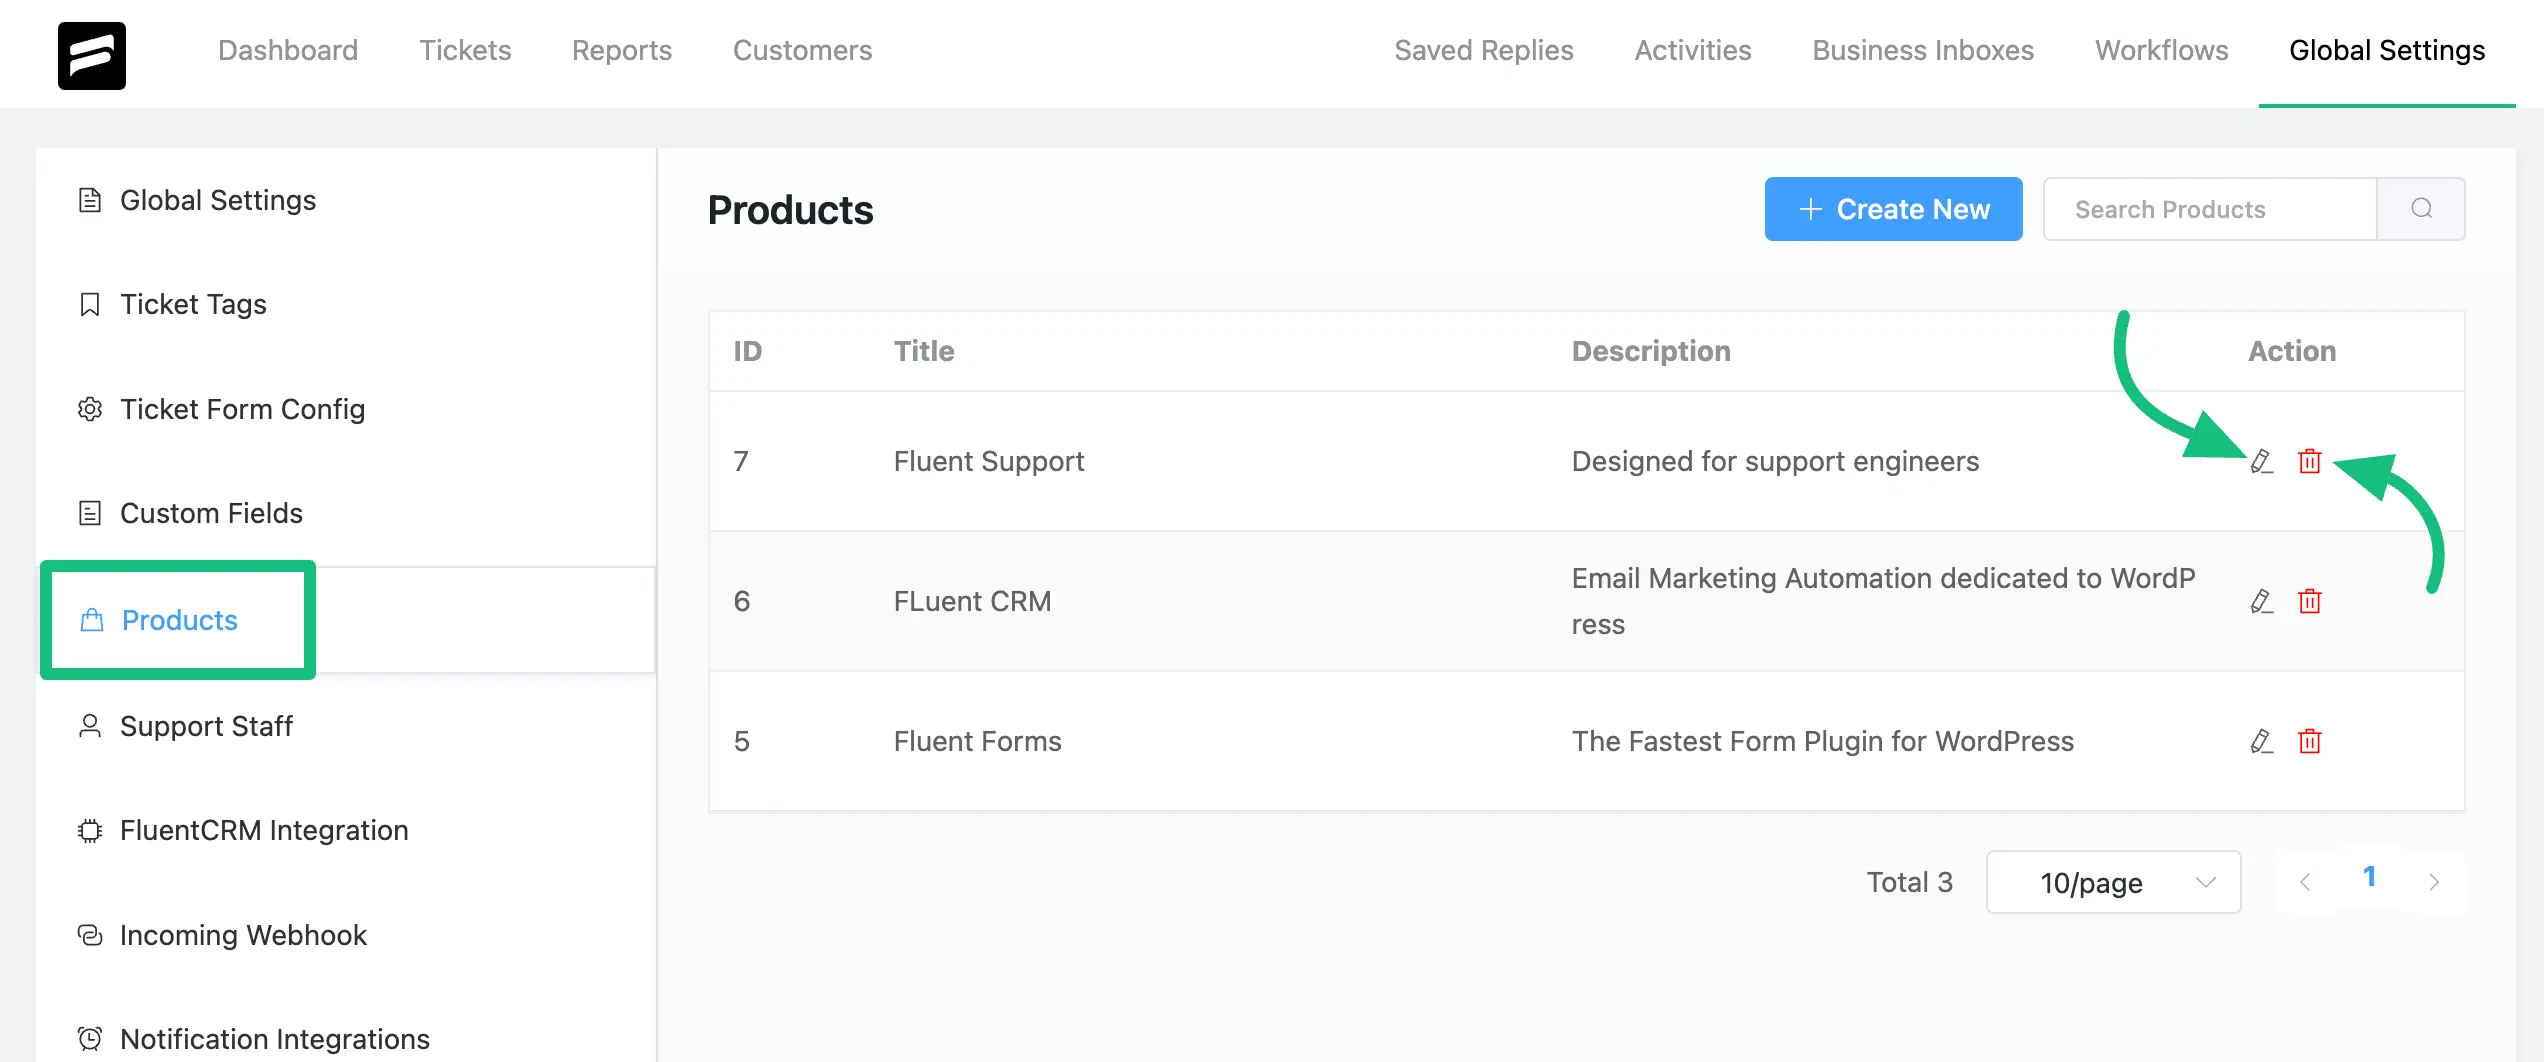Click the Description column header
Screen dimensions: 2544x1062
tap(1651, 351)
